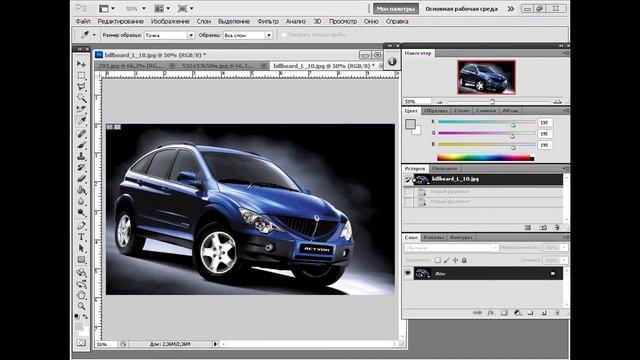Select Основная рабочая среда workspace
The image size is (640, 360).
[x=461, y=9]
